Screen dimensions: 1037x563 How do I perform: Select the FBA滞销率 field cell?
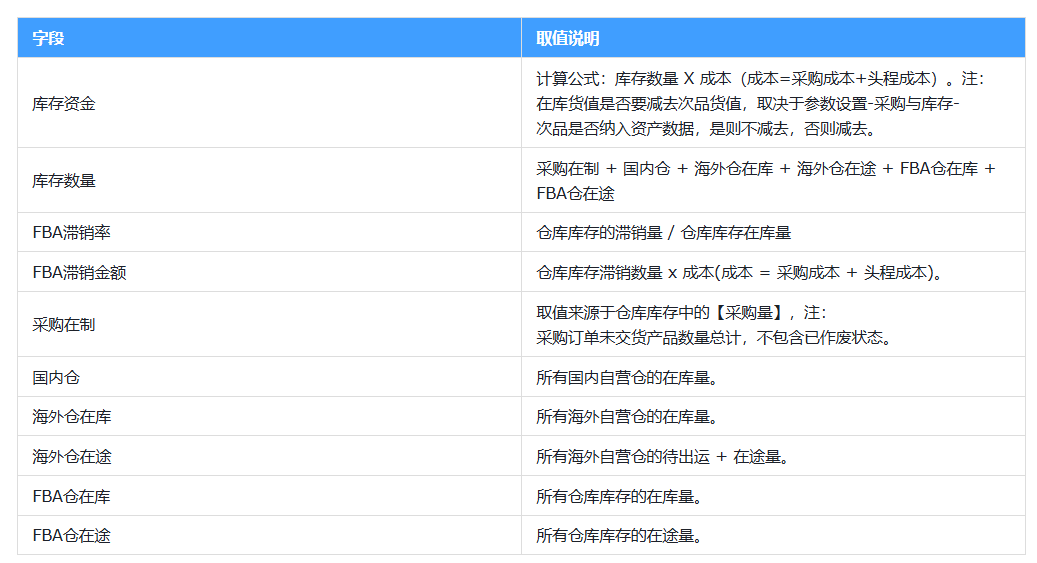pyautogui.click(x=269, y=233)
